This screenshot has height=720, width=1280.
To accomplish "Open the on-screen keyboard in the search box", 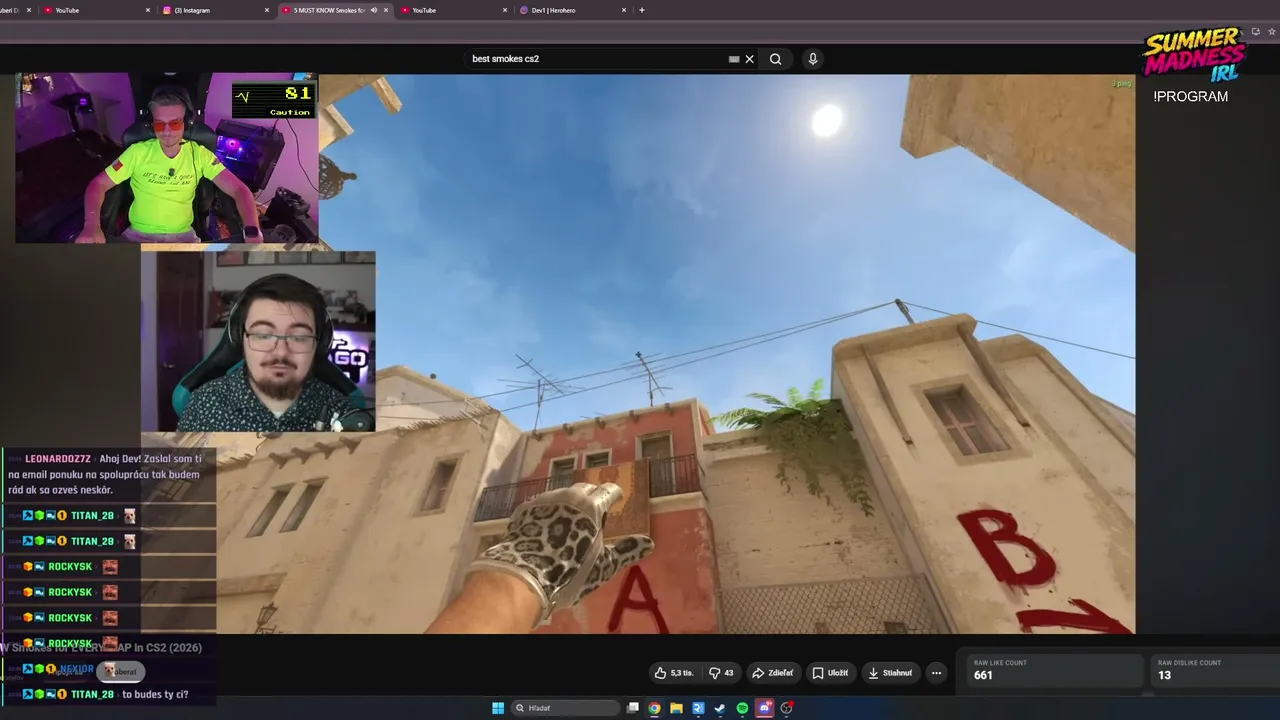I will click(x=734, y=59).
